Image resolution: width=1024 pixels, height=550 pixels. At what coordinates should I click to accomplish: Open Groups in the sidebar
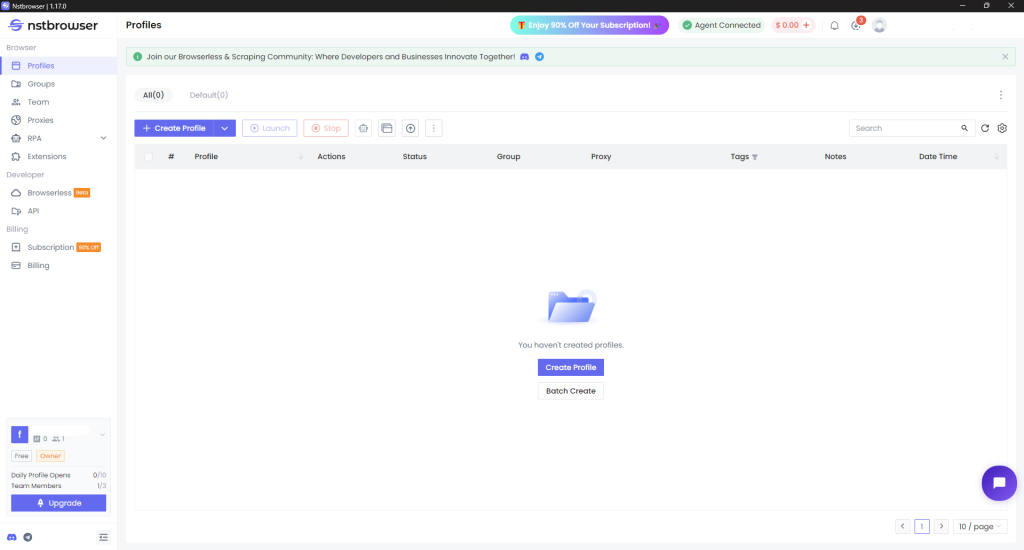(x=59, y=84)
